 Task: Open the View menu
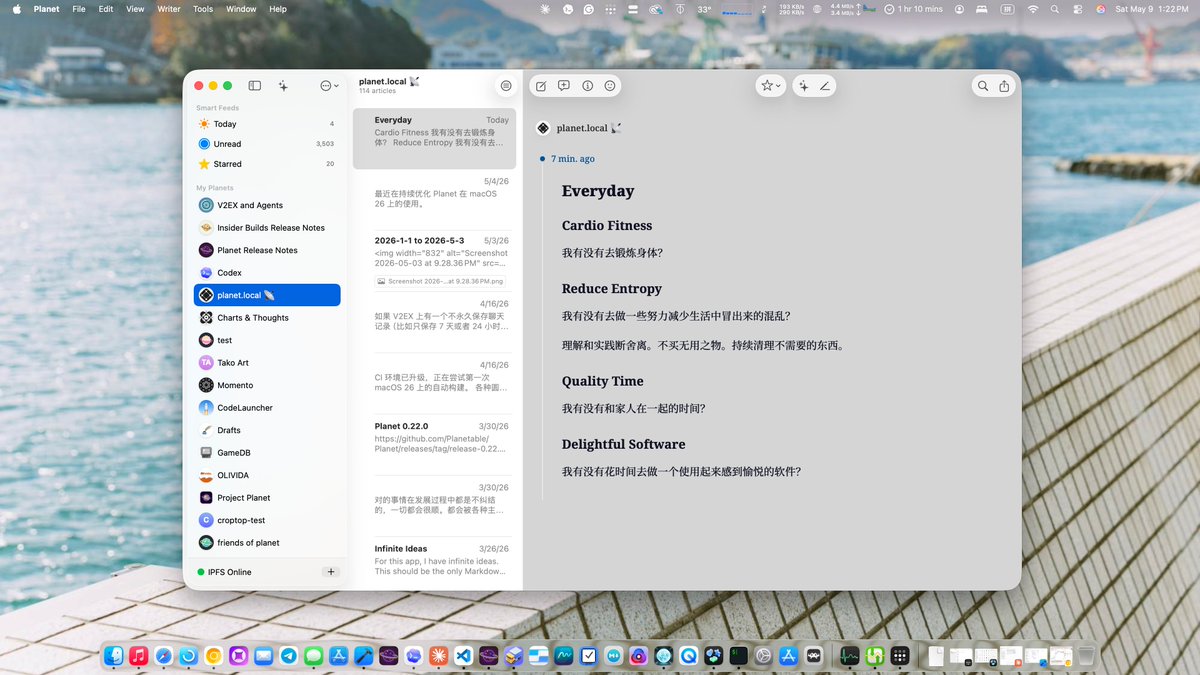[135, 9]
